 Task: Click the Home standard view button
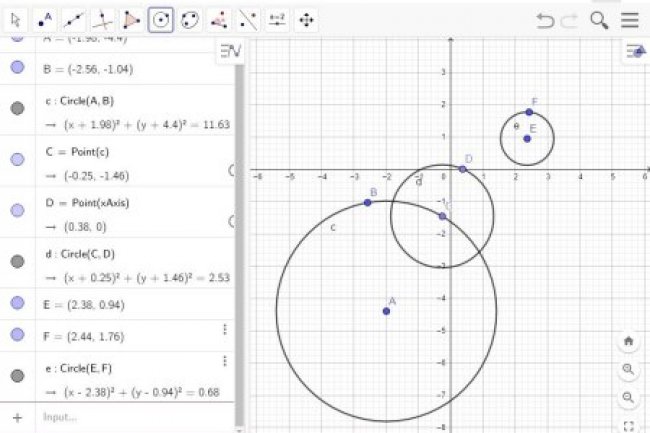628,341
